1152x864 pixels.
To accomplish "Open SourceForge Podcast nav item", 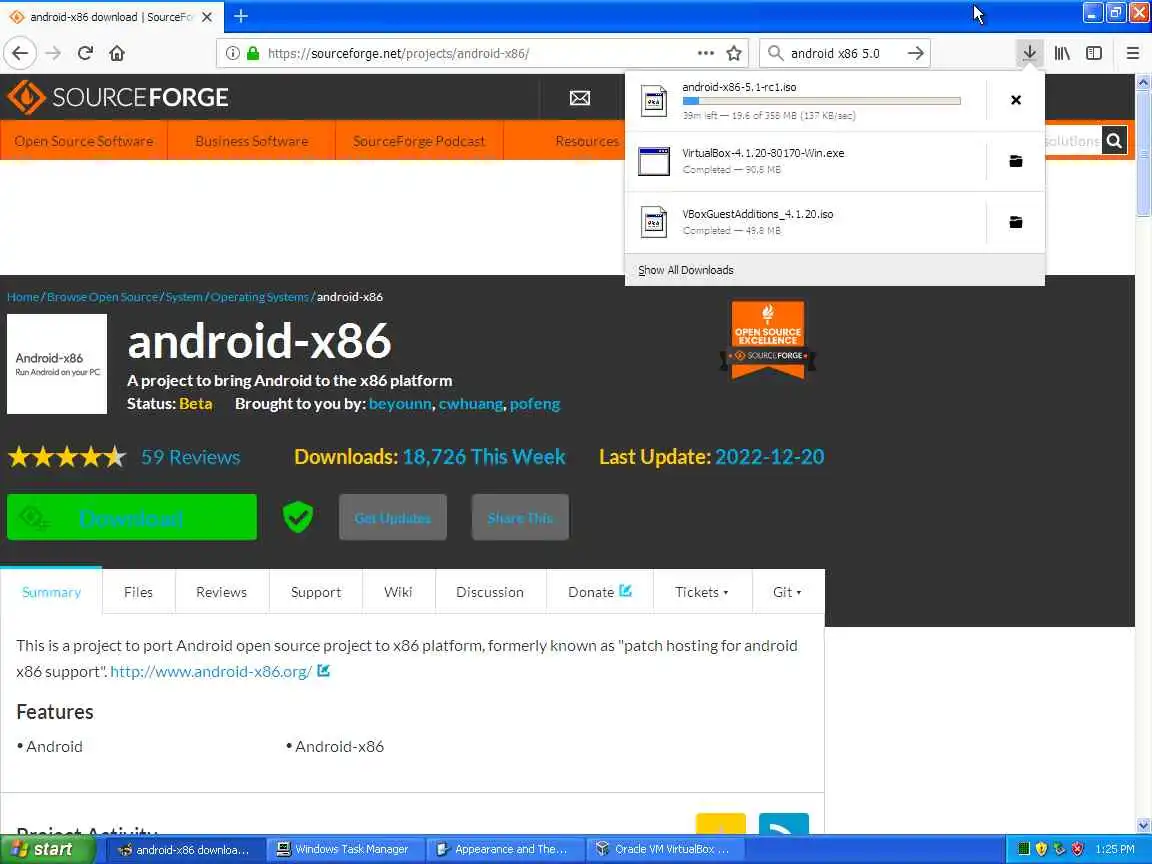I will coord(419,140).
